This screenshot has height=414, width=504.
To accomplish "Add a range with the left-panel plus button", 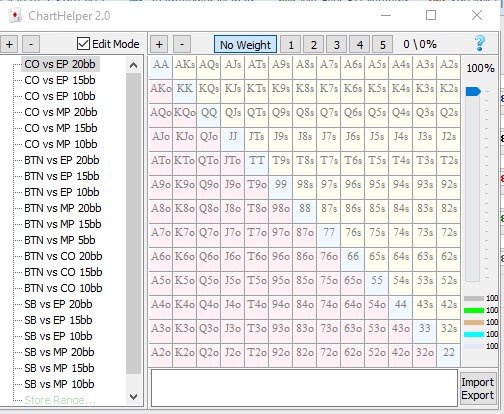I will [9, 44].
